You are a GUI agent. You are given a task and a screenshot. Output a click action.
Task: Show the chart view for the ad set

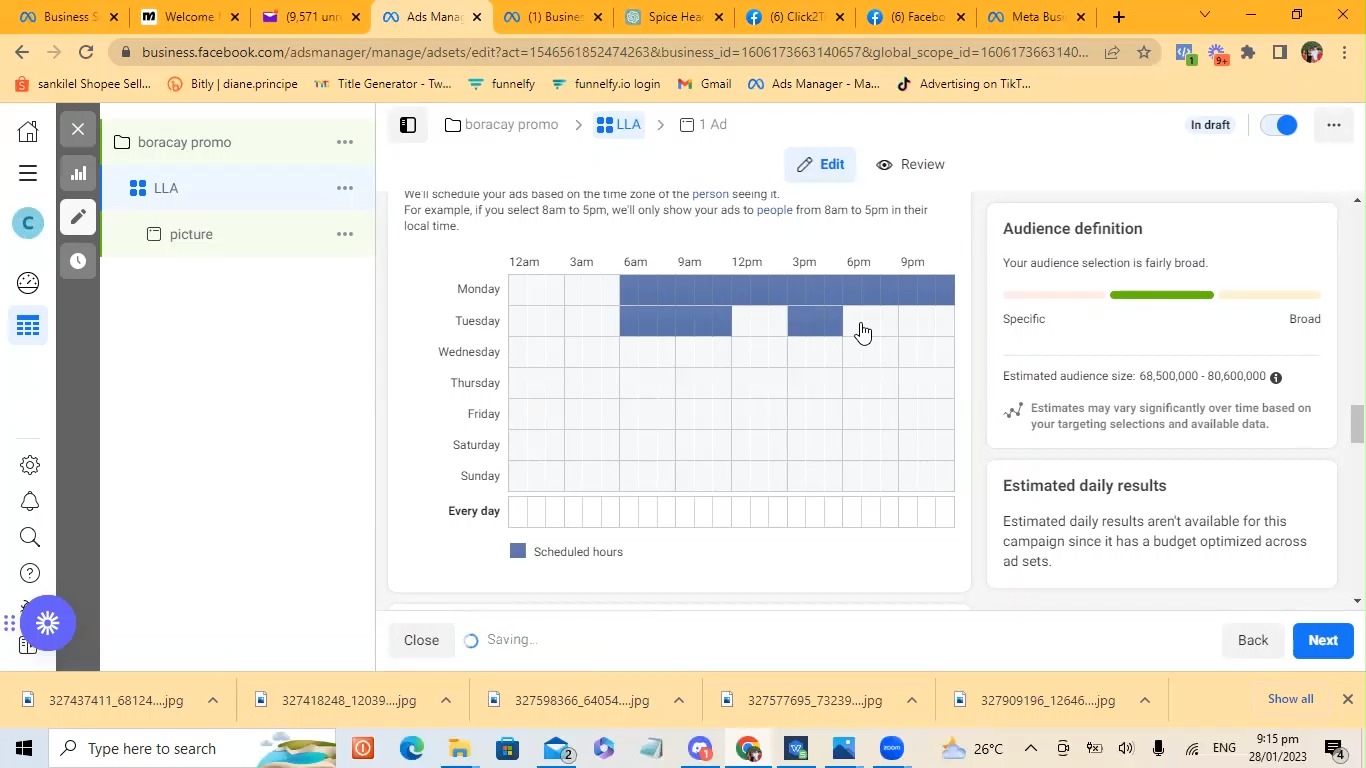point(78,173)
